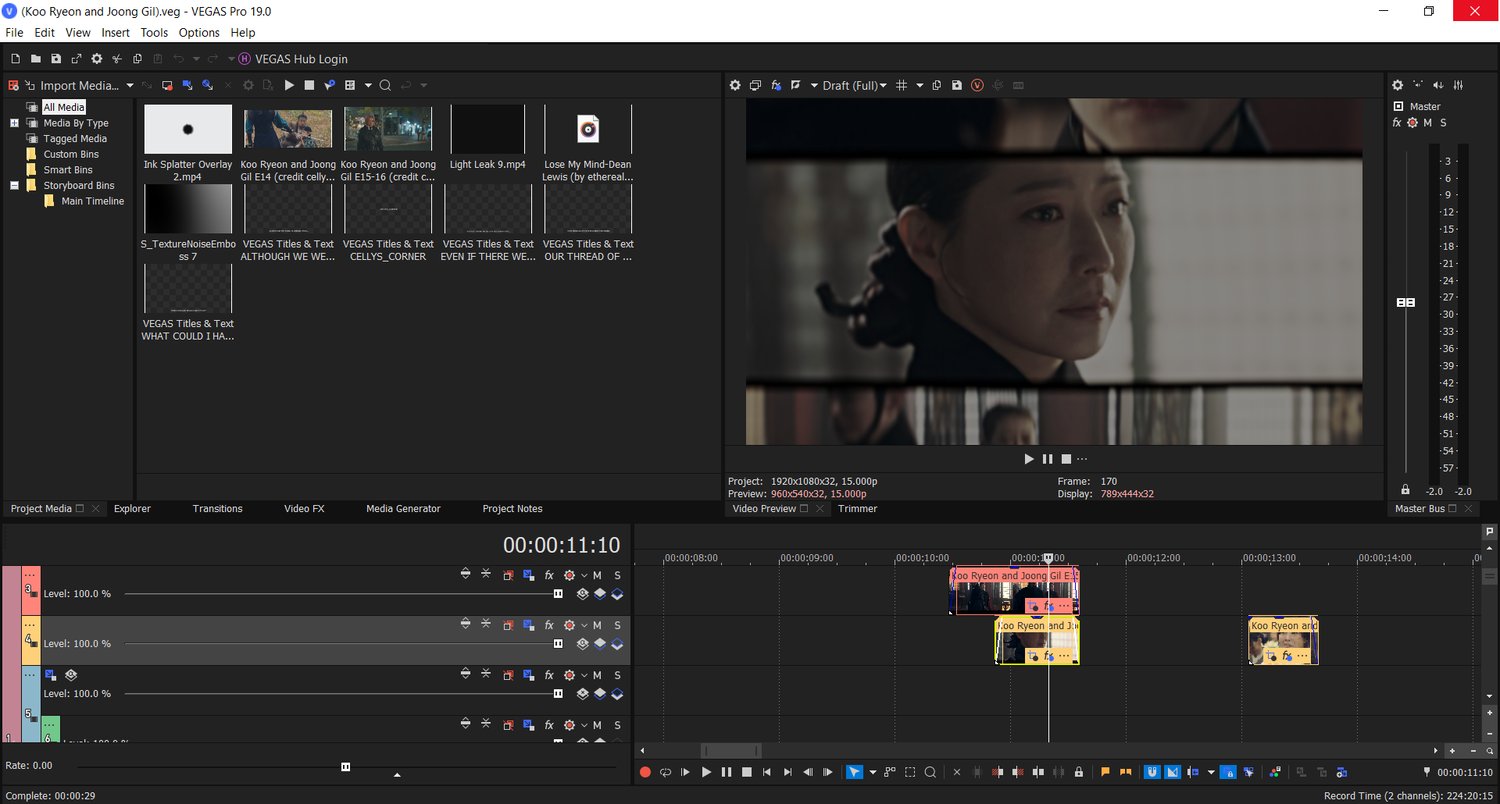Click the Copy icon in the main toolbar
The image size is (1500, 804).
click(138, 59)
